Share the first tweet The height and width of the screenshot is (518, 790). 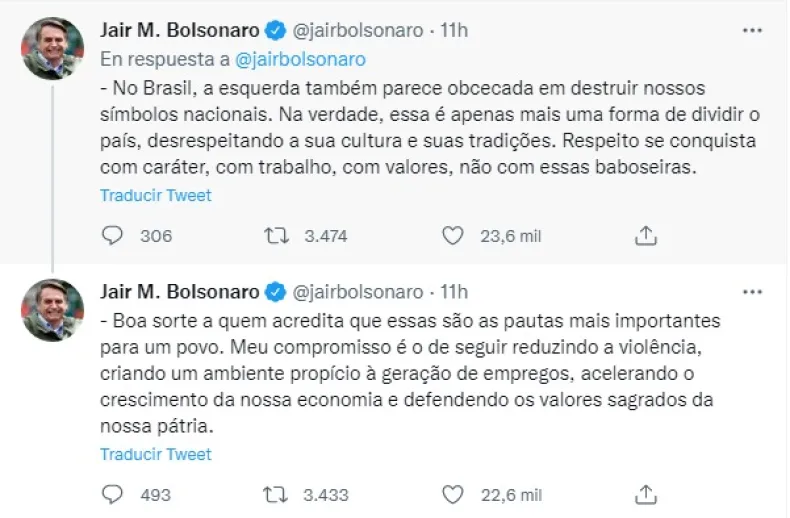coord(646,235)
